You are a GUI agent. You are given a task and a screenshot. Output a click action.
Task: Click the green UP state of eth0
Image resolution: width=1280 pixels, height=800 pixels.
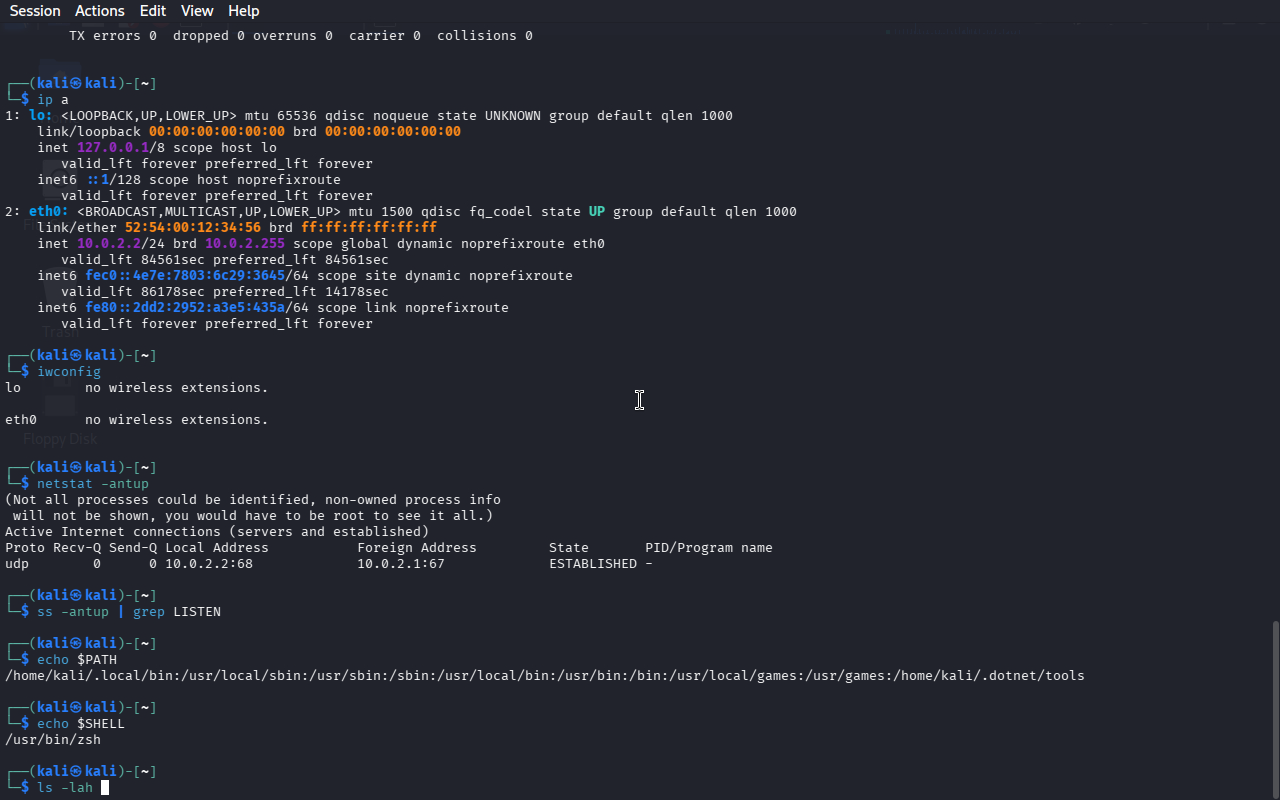pos(596,212)
